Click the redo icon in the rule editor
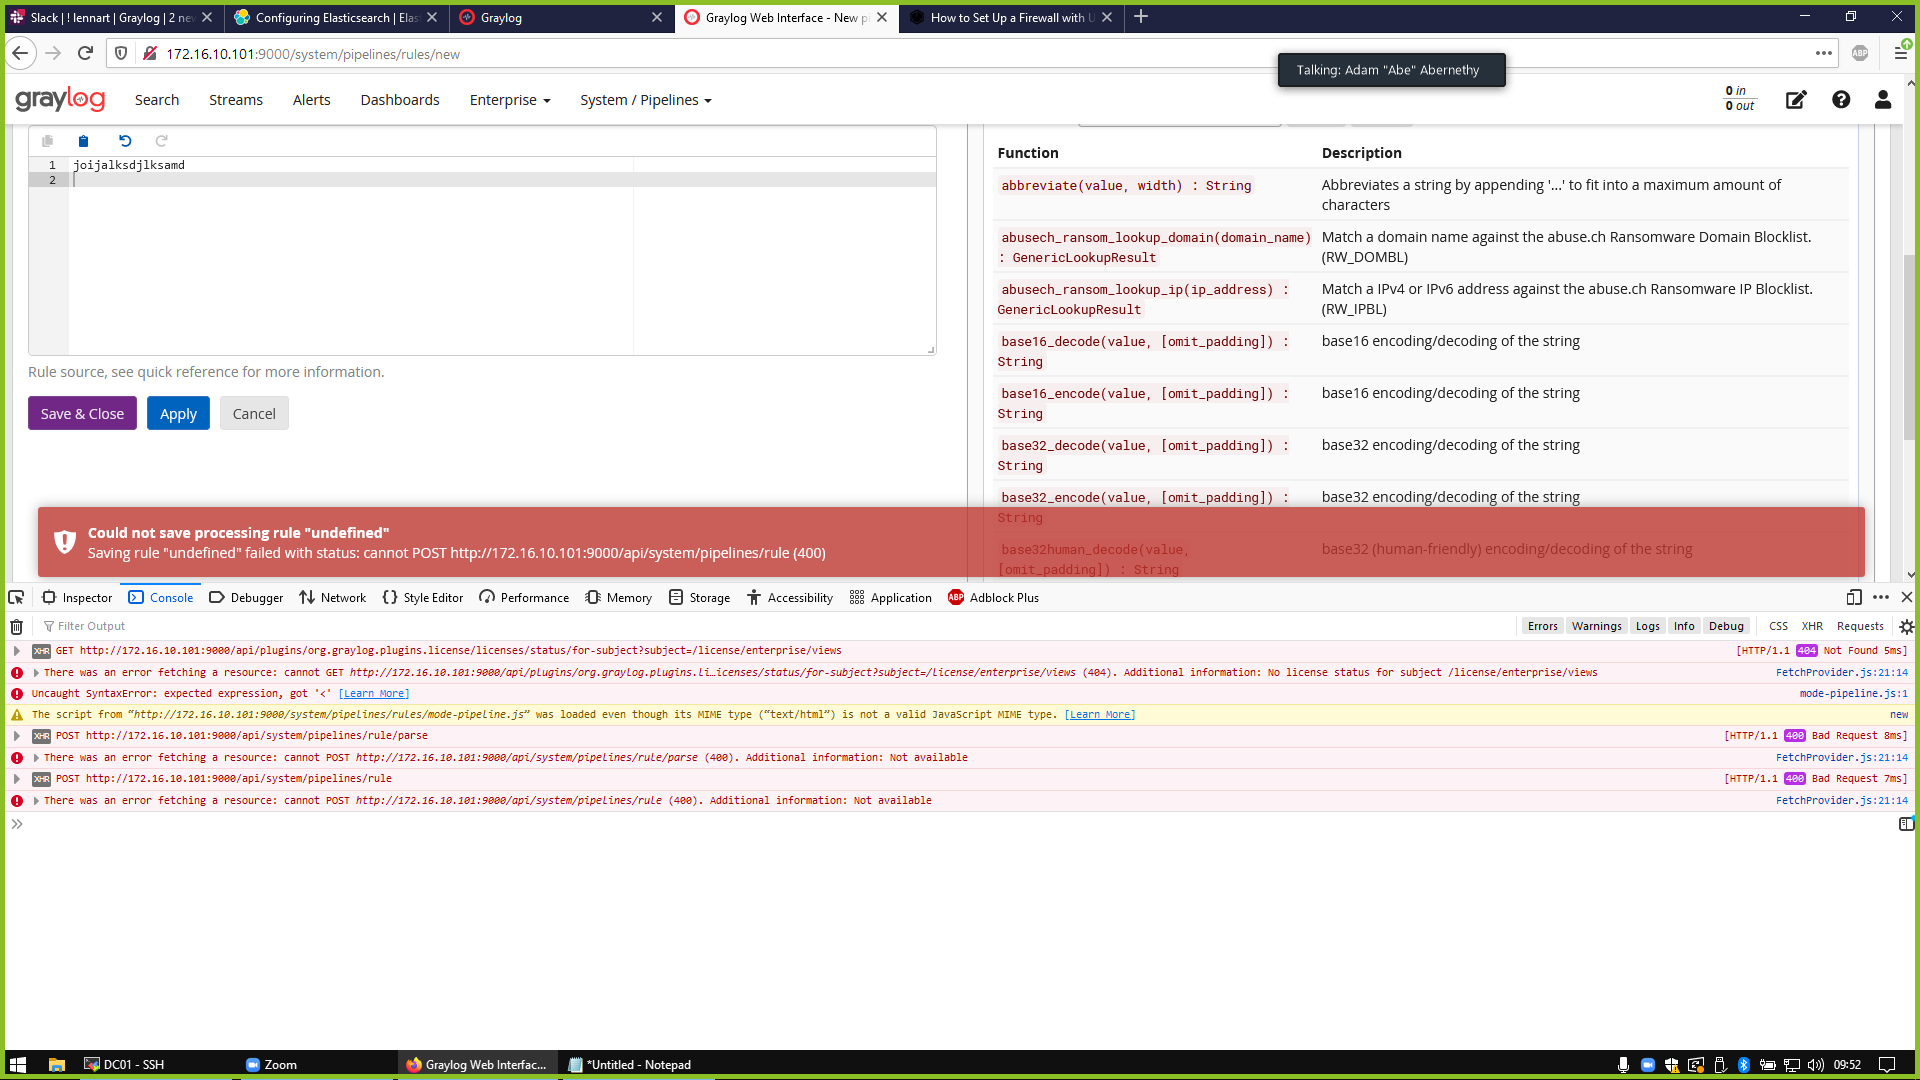 pyautogui.click(x=162, y=141)
